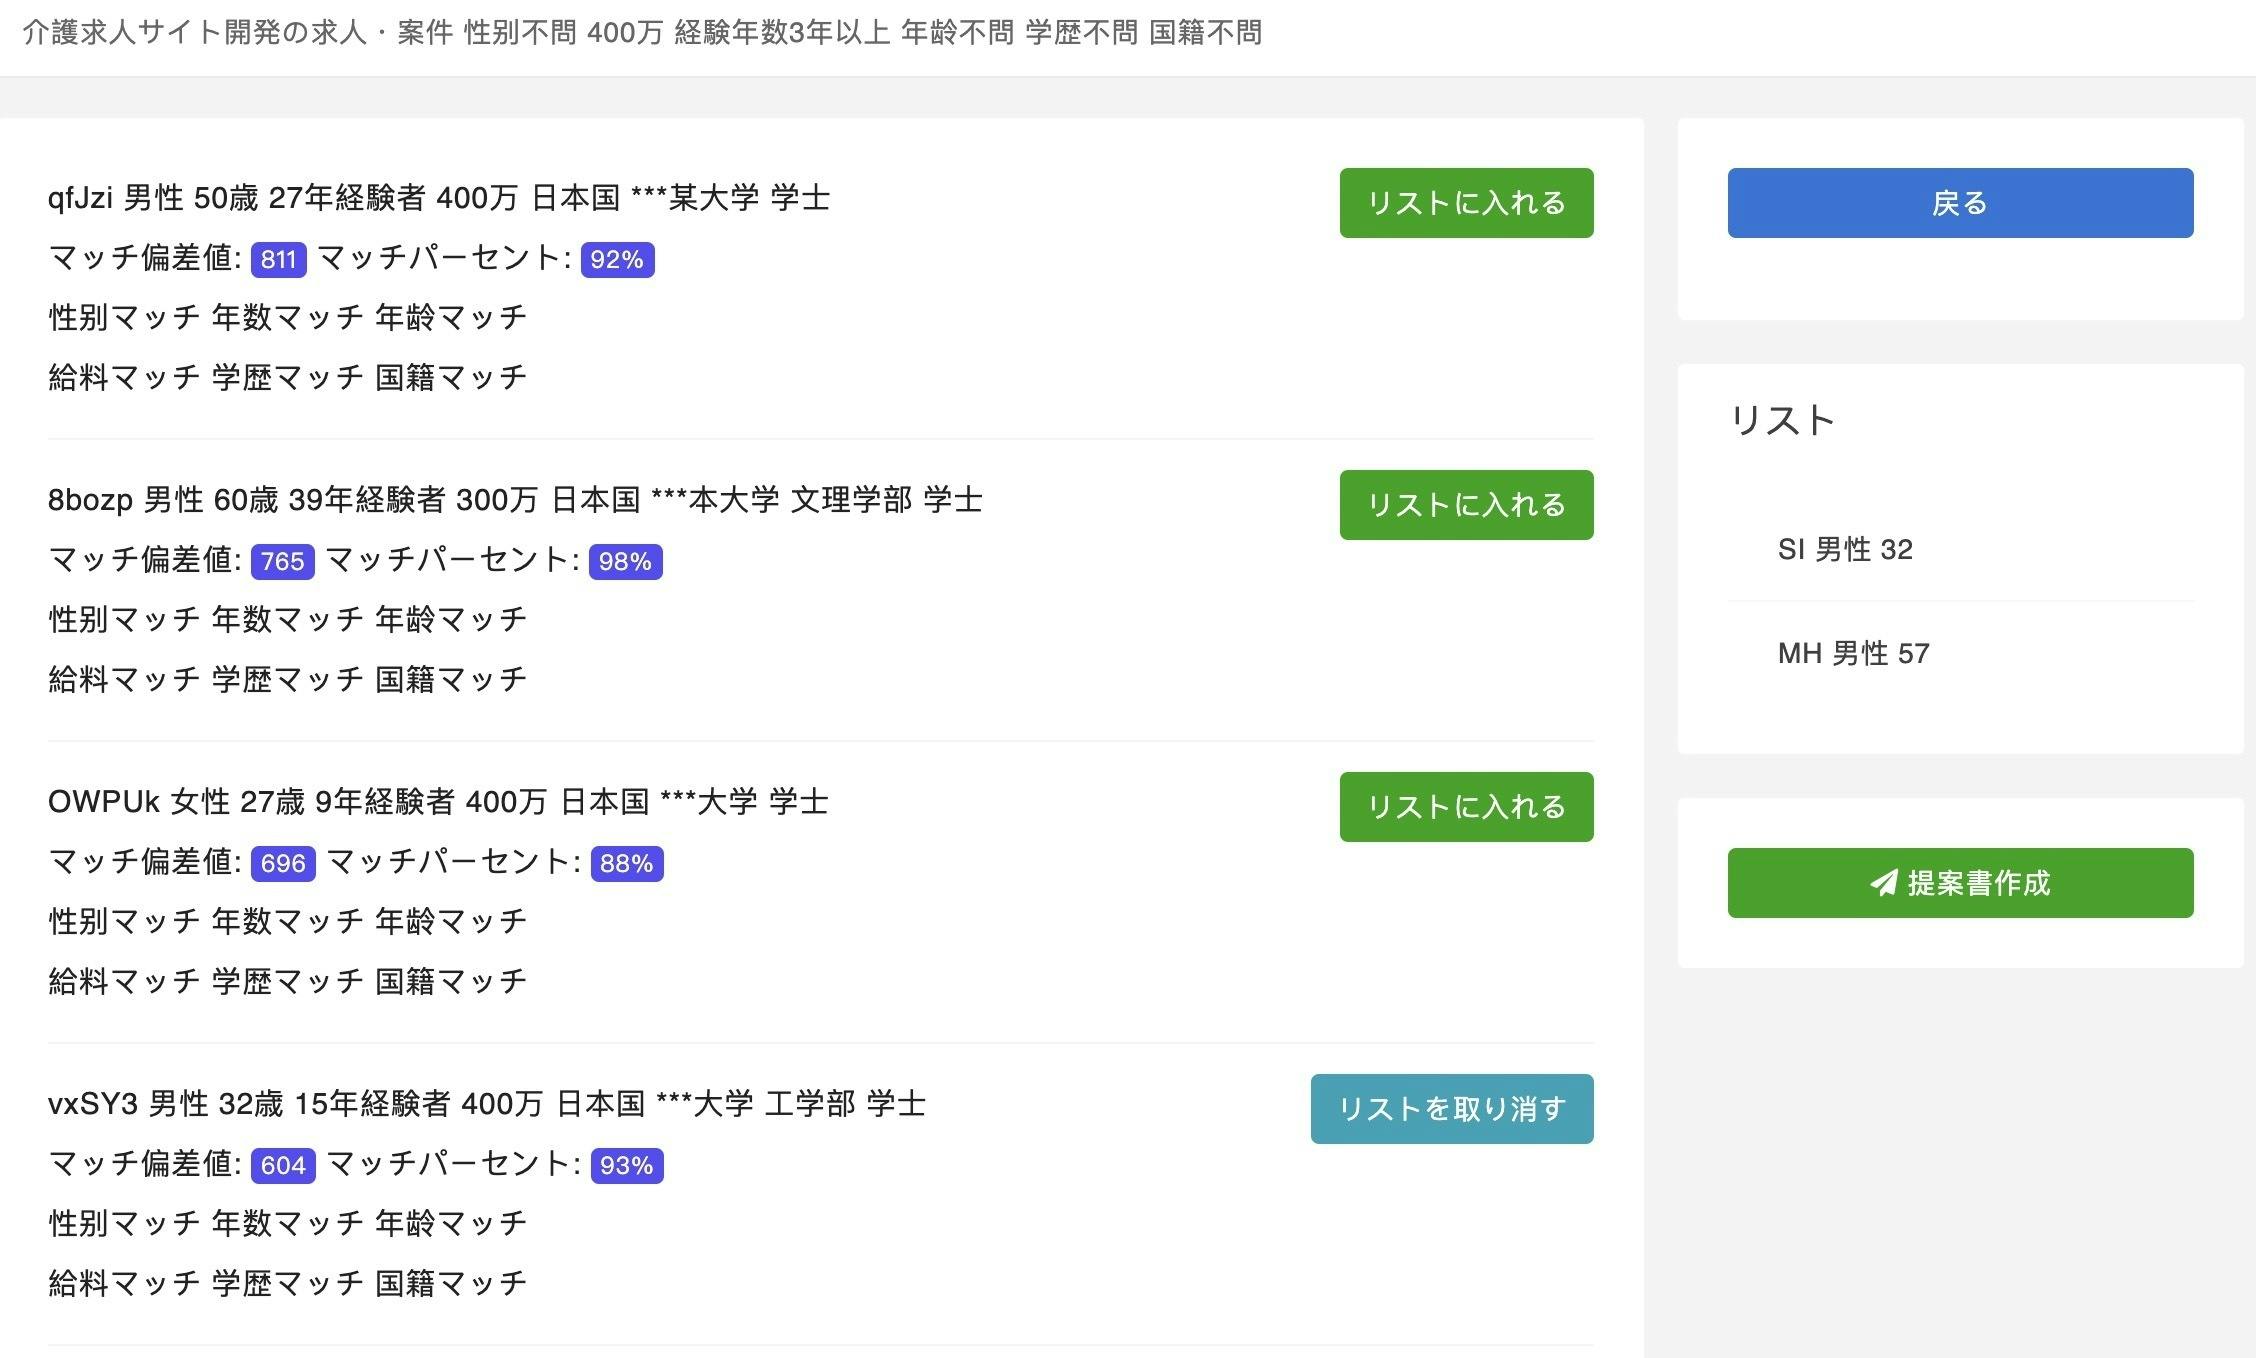Select list entry SI 男性 32
The width and height of the screenshot is (2256, 1358).
(x=1845, y=549)
